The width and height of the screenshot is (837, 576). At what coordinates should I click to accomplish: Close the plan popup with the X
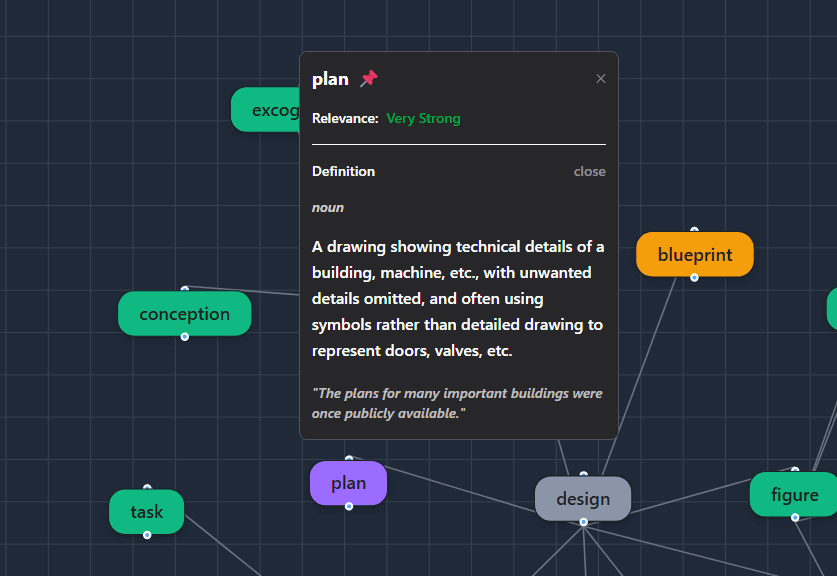click(x=601, y=79)
